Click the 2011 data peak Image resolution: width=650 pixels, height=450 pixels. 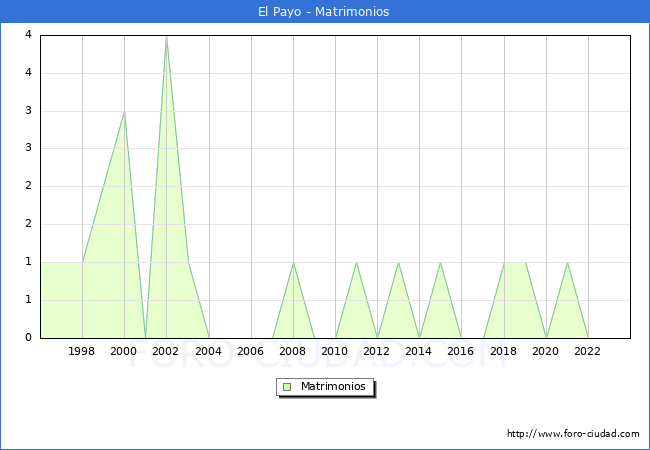pos(357,263)
